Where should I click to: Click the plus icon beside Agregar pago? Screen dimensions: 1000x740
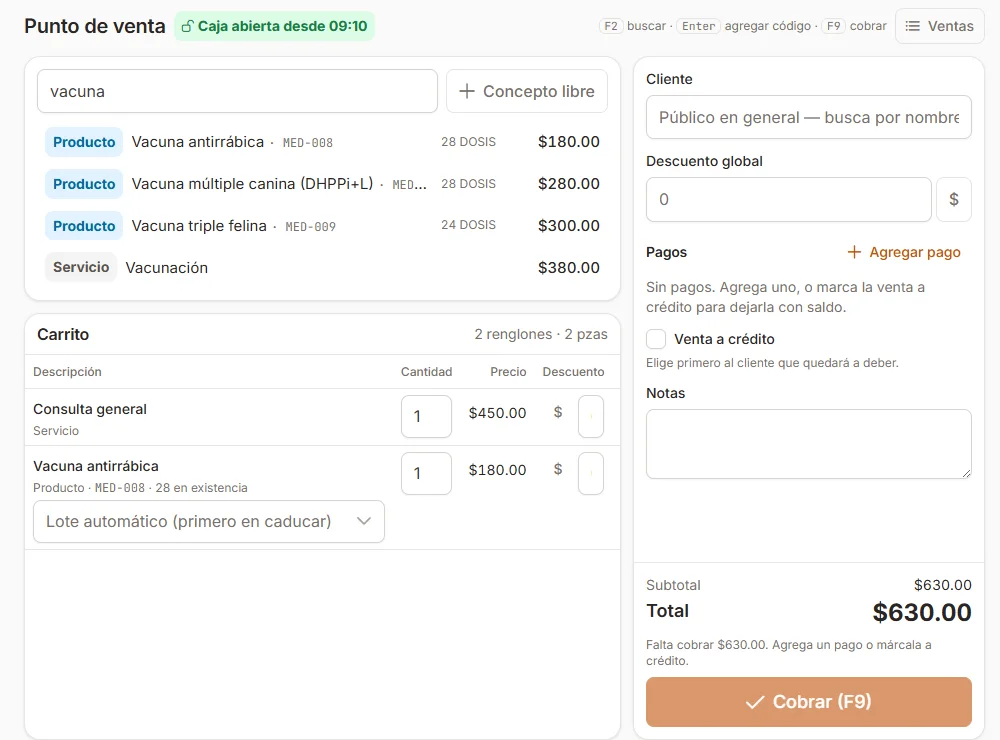[854, 252]
